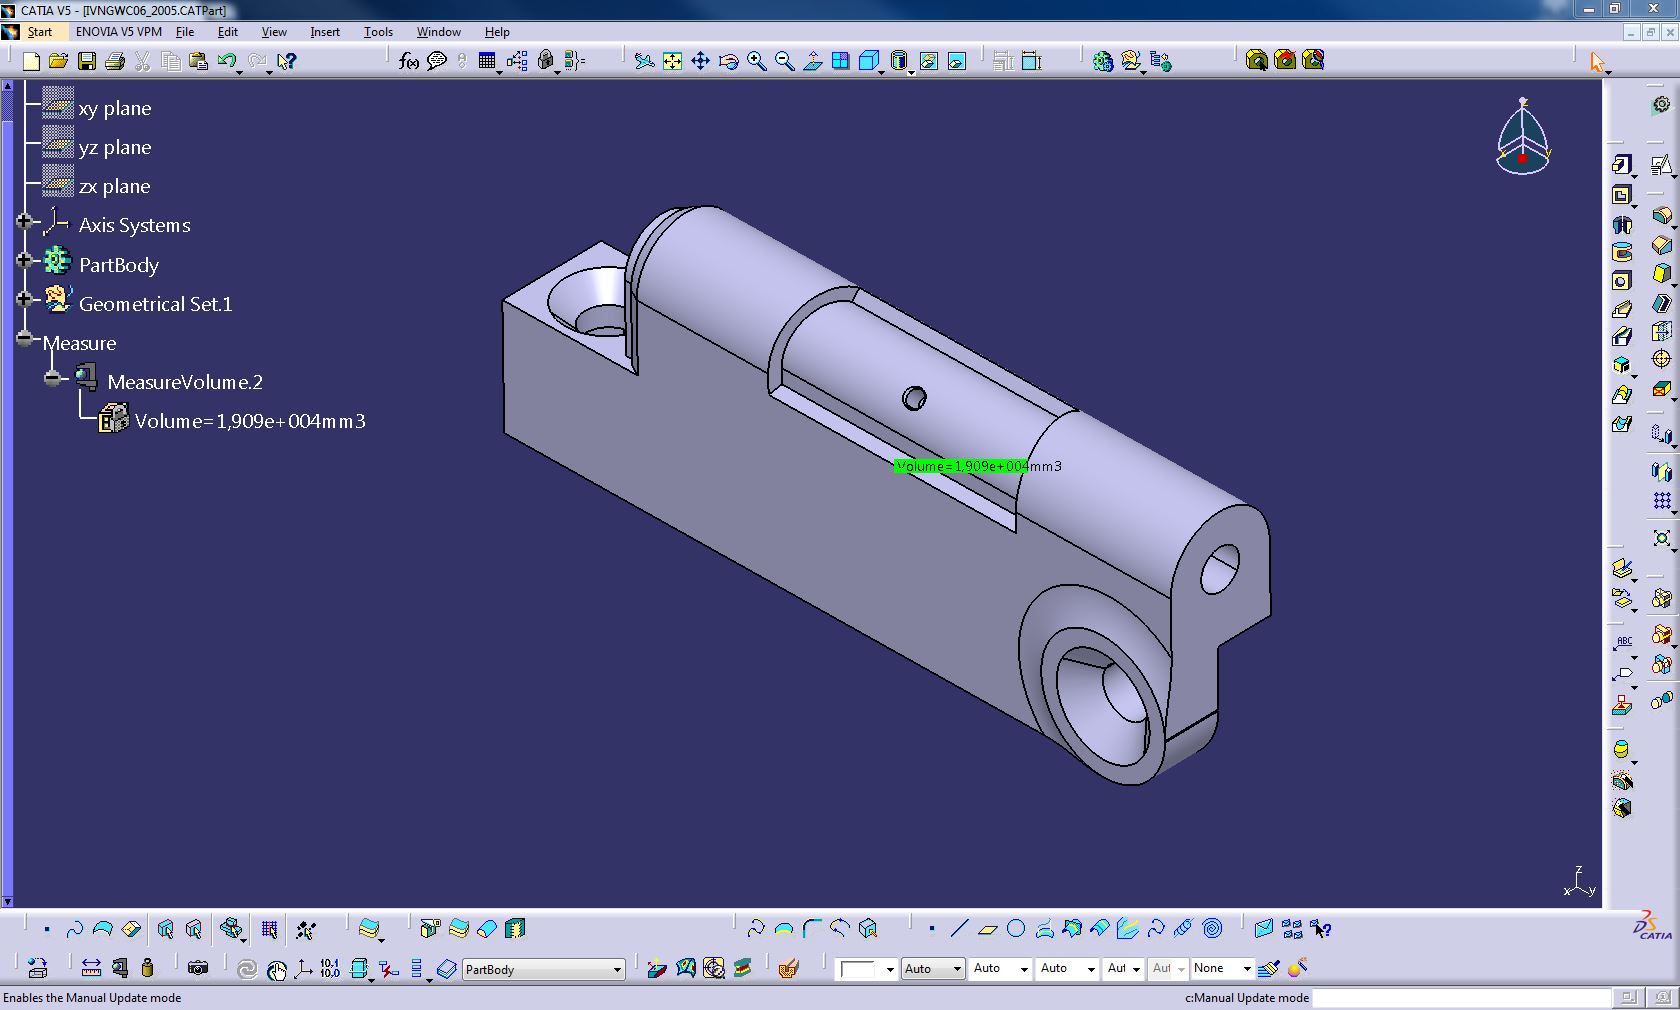Save the part with the floppy icon

pyautogui.click(x=87, y=61)
